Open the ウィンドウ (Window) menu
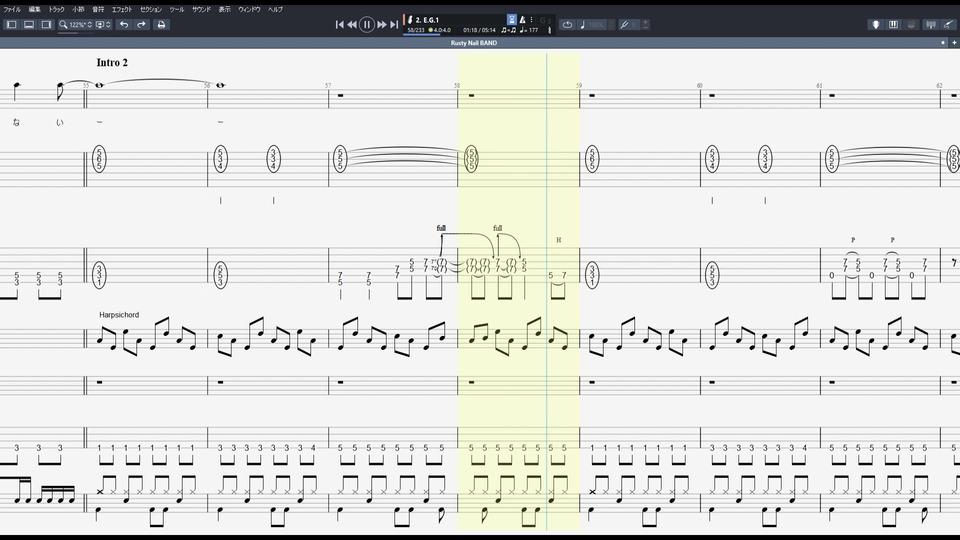960x540 pixels. [x=249, y=9]
